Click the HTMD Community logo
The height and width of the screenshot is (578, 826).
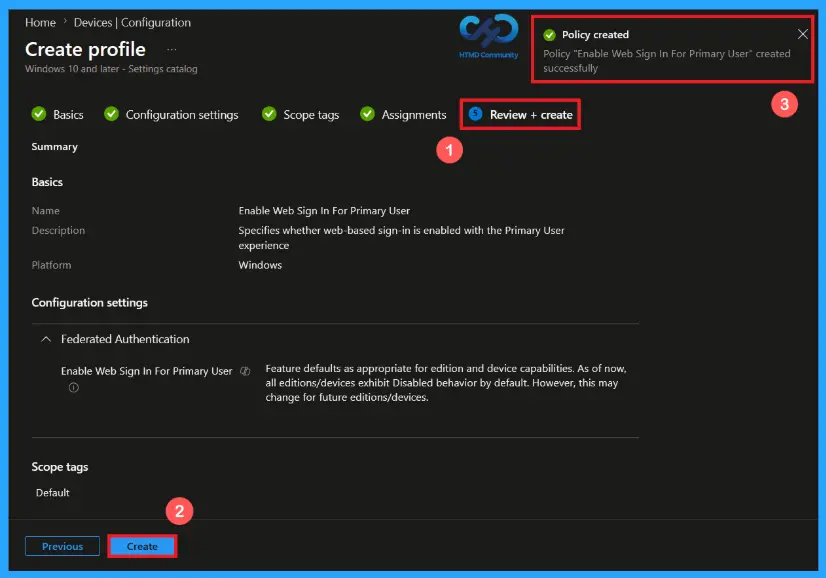489,36
